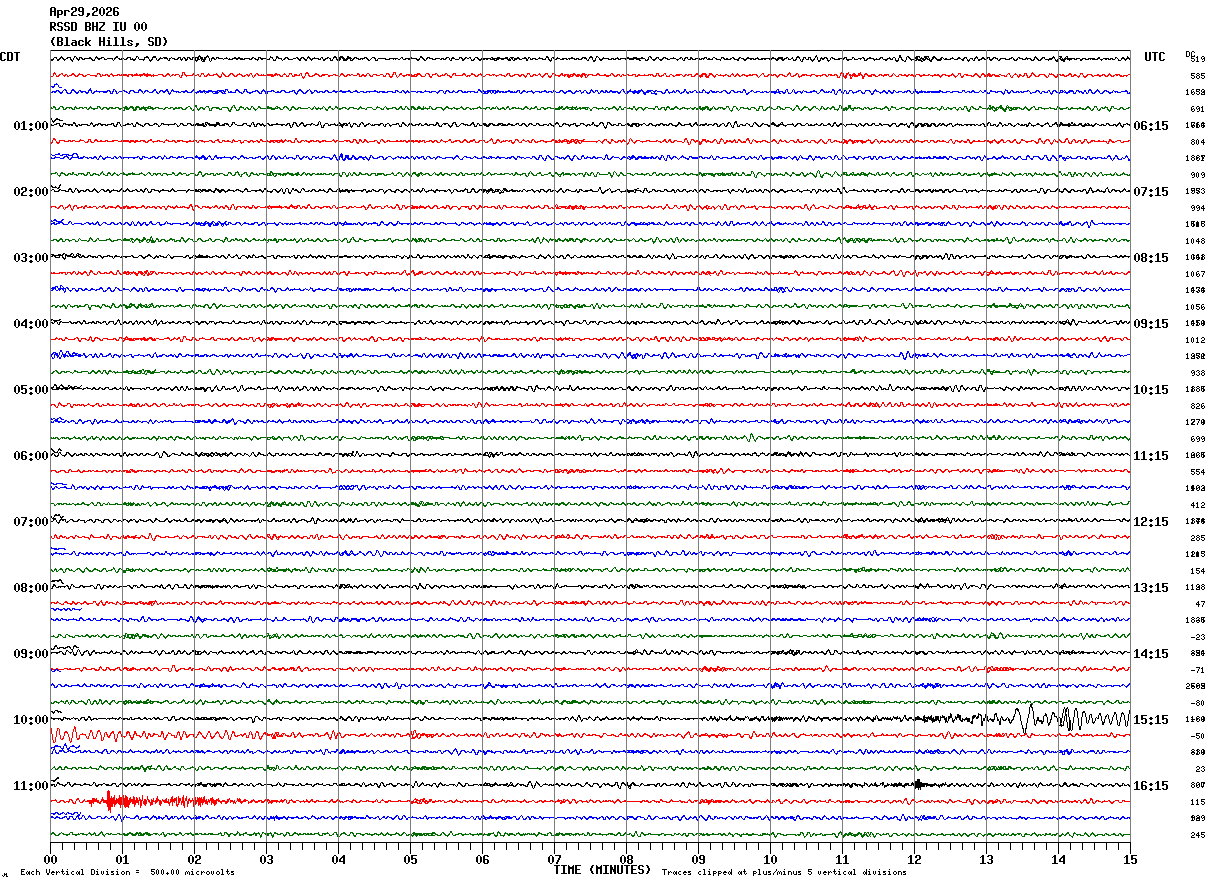This screenshot has width=1210, height=886.
Task: Click the DC offset value 285
Action: pyautogui.click(x=1197, y=538)
